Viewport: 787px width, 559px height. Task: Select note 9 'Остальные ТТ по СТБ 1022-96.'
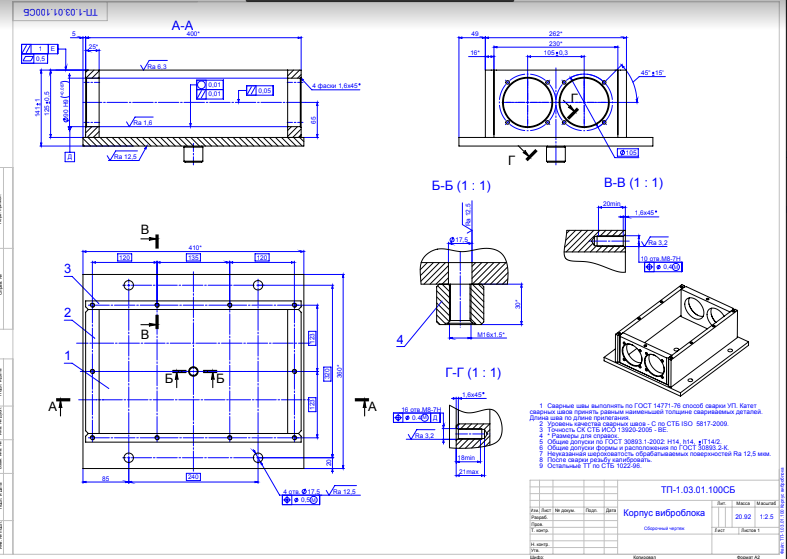590,466
